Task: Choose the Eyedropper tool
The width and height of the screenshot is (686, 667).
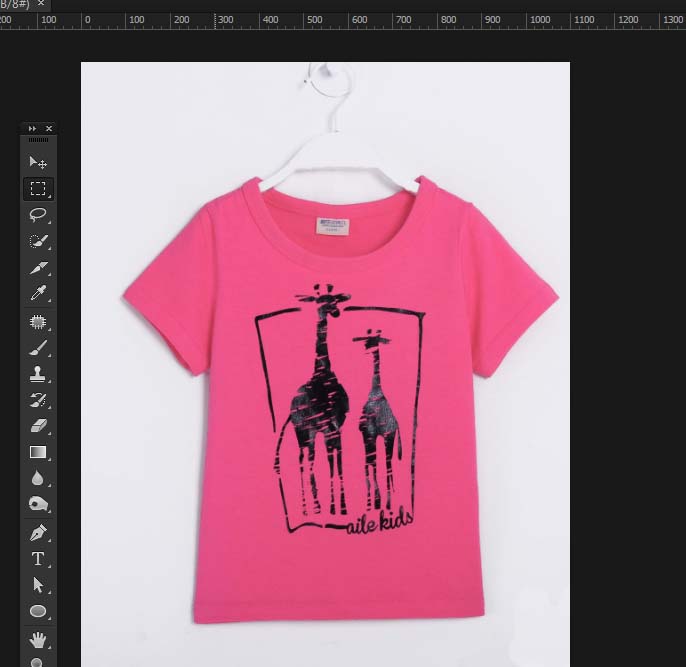Action: click(38, 294)
